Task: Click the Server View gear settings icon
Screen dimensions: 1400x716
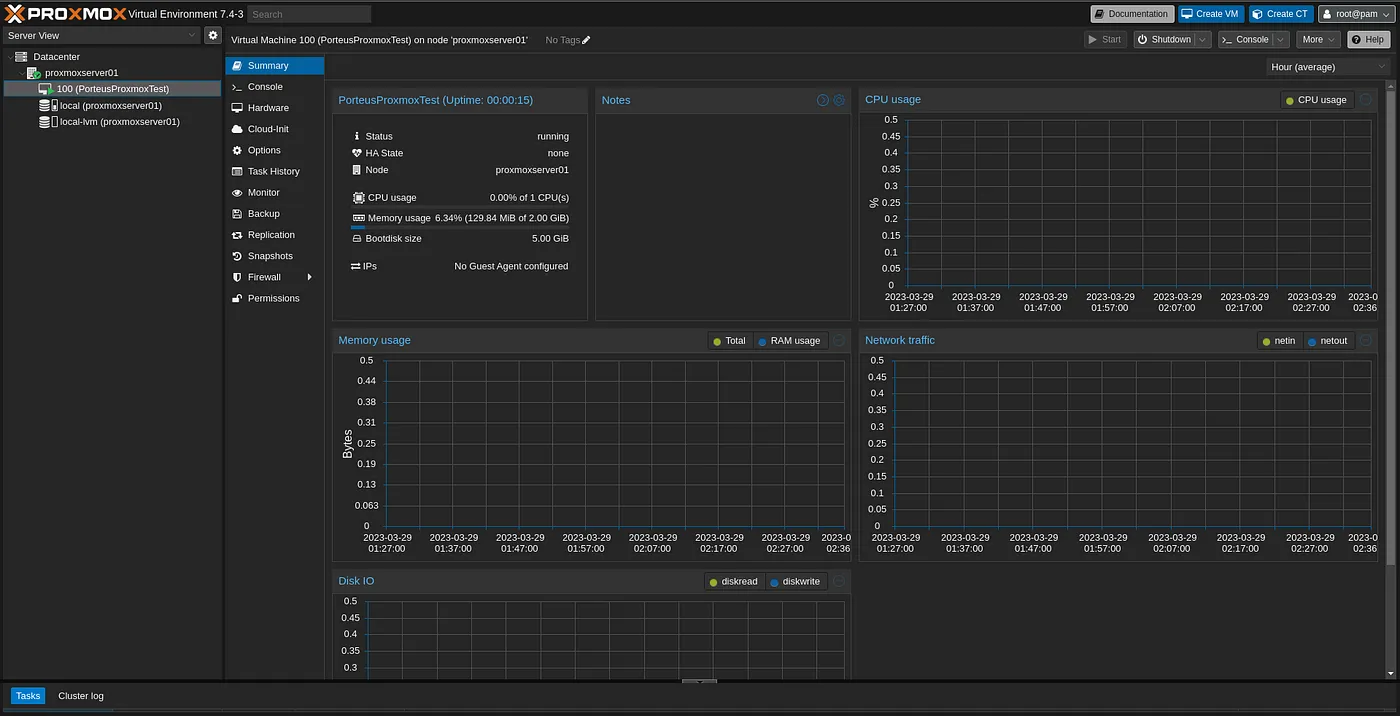Action: click(213, 35)
